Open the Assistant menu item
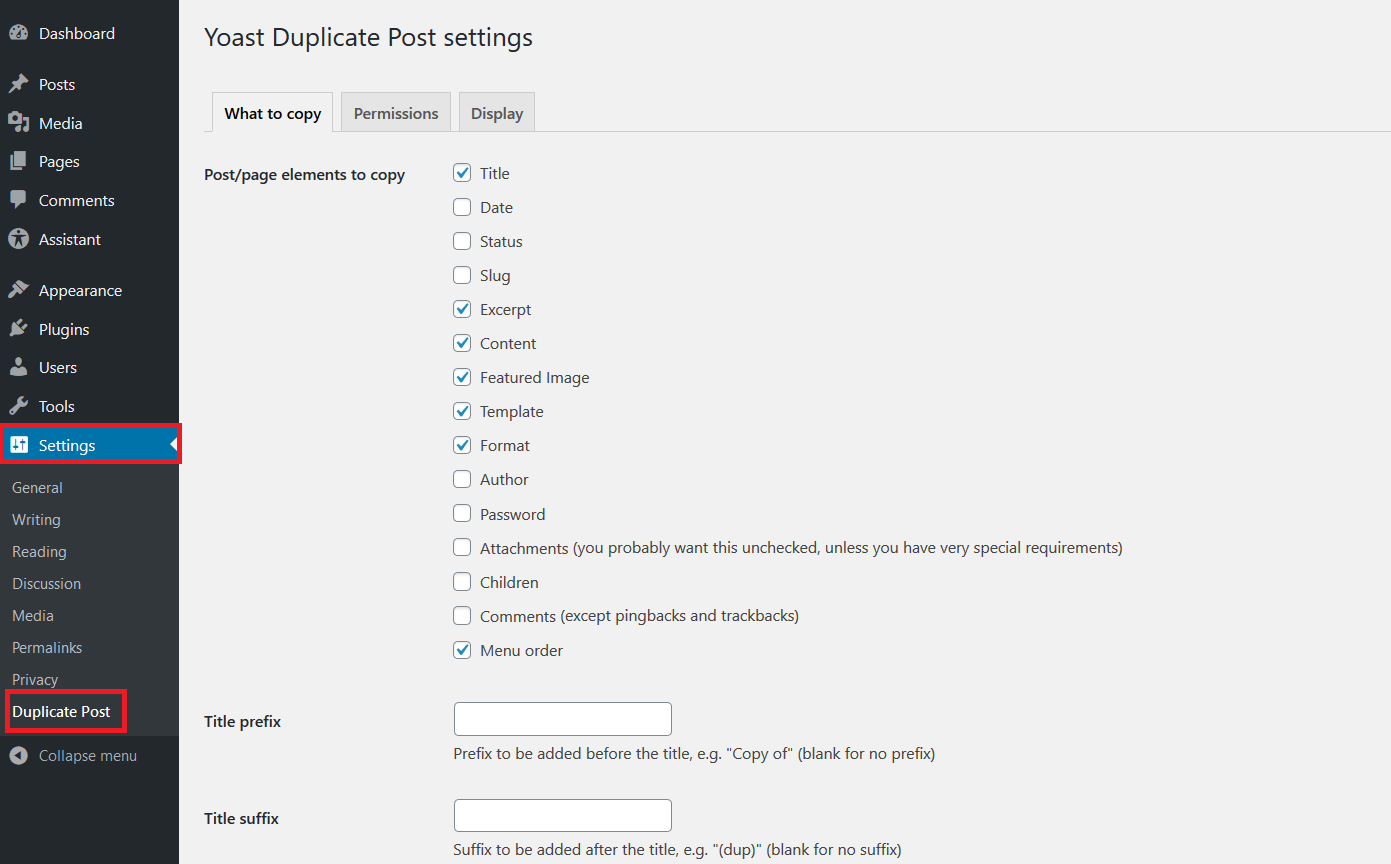Image resolution: width=1391 pixels, height=864 pixels. point(70,239)
